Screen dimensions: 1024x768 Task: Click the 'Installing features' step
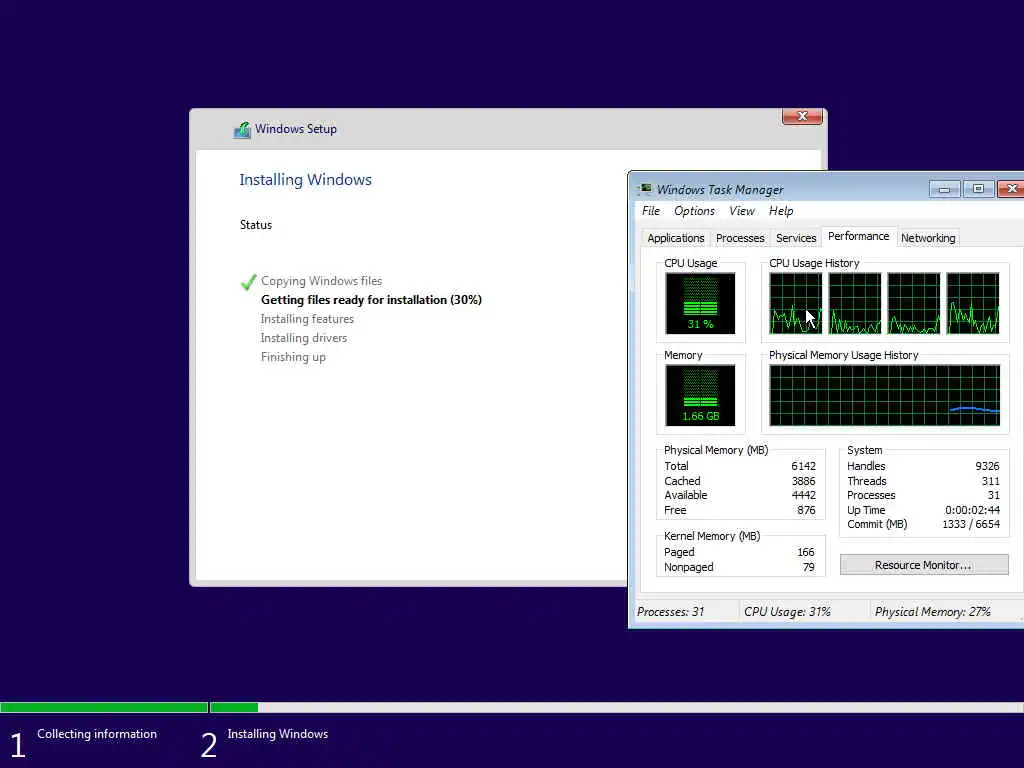(307, 319)
